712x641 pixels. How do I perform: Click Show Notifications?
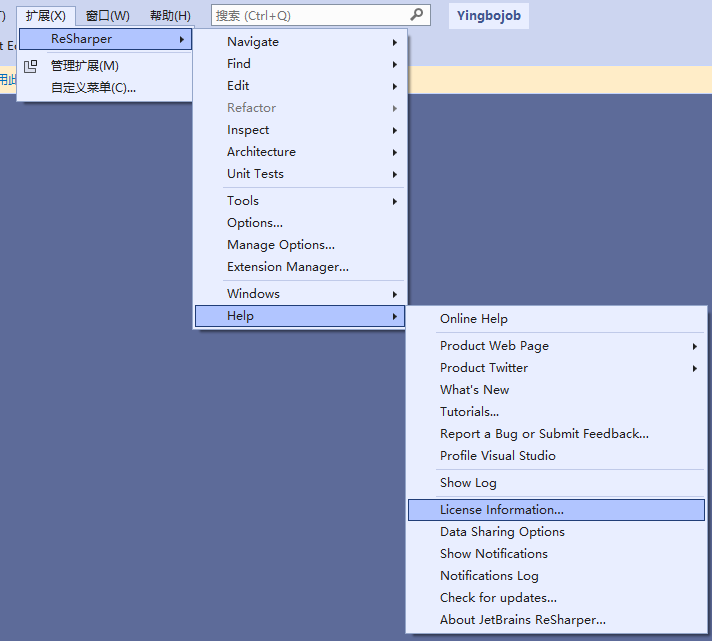coord(556,554)
